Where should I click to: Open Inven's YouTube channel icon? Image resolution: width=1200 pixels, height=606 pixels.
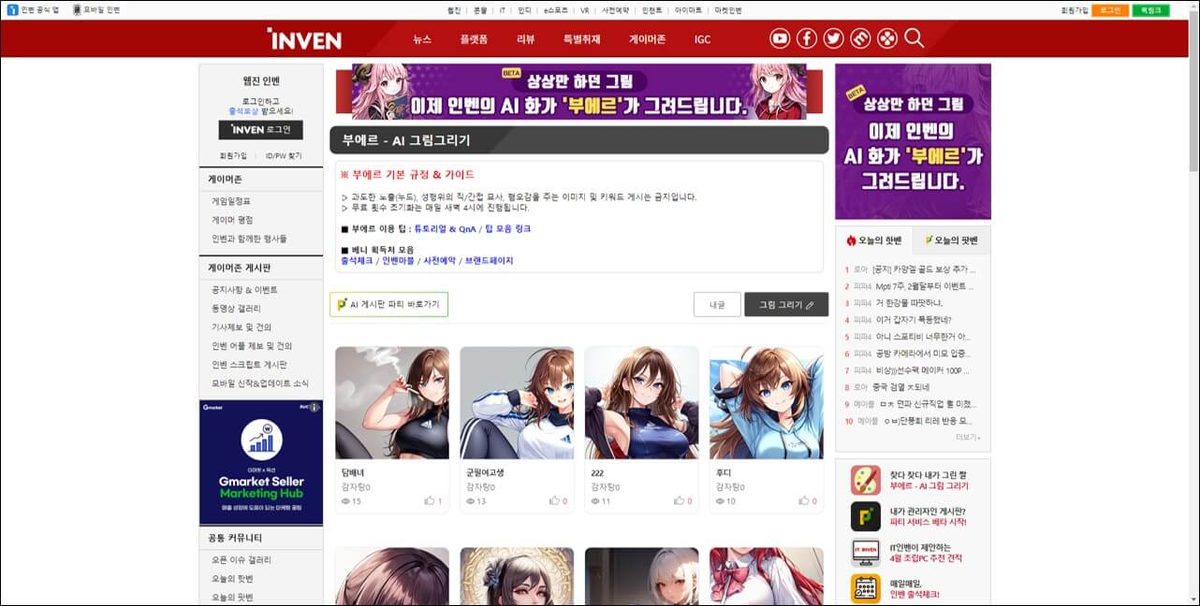[x=780, y=39]
